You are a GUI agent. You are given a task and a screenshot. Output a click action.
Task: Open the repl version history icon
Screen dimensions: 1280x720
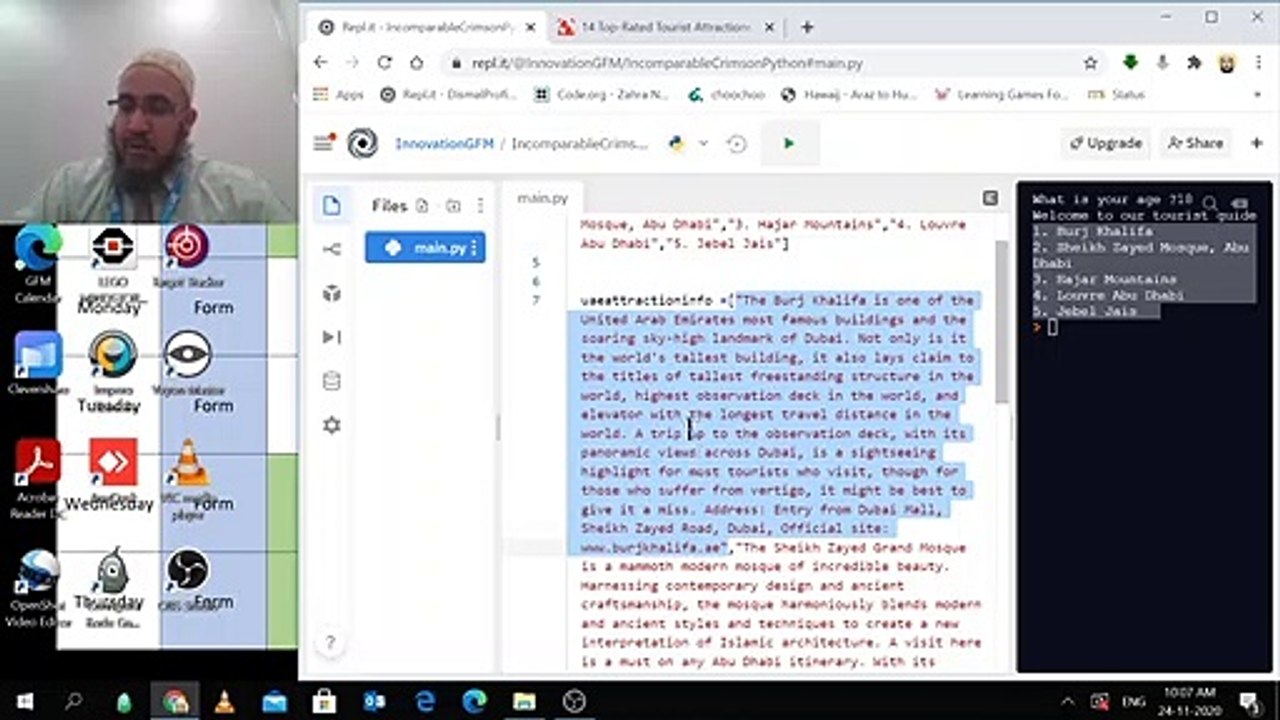(737, 143)
